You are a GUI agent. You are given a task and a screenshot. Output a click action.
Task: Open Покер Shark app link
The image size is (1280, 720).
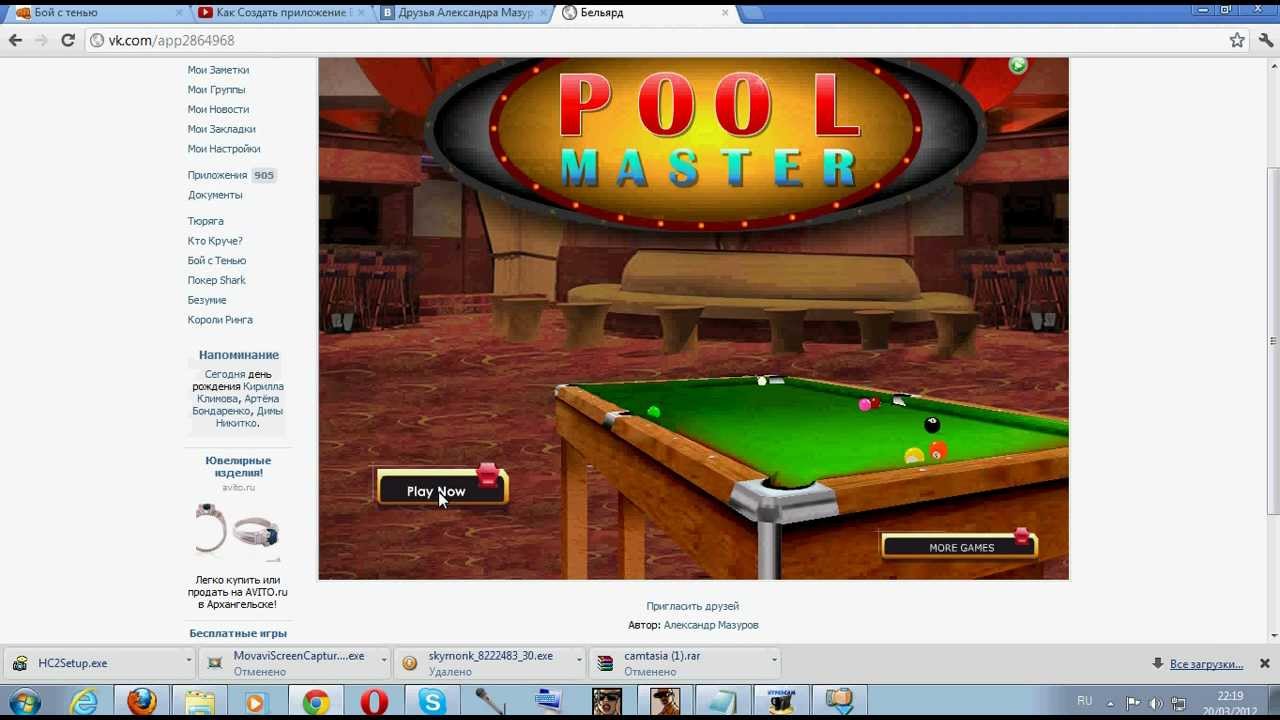point(216,280)
